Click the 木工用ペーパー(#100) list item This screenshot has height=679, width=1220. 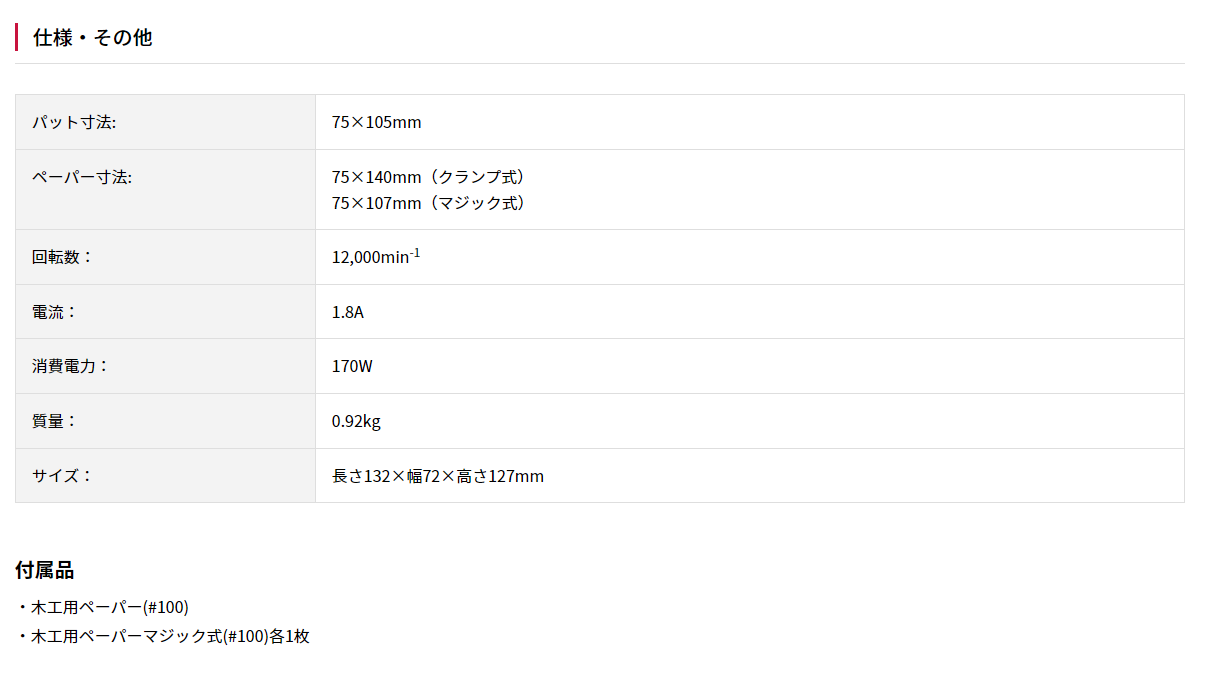[x=109, y=607]
